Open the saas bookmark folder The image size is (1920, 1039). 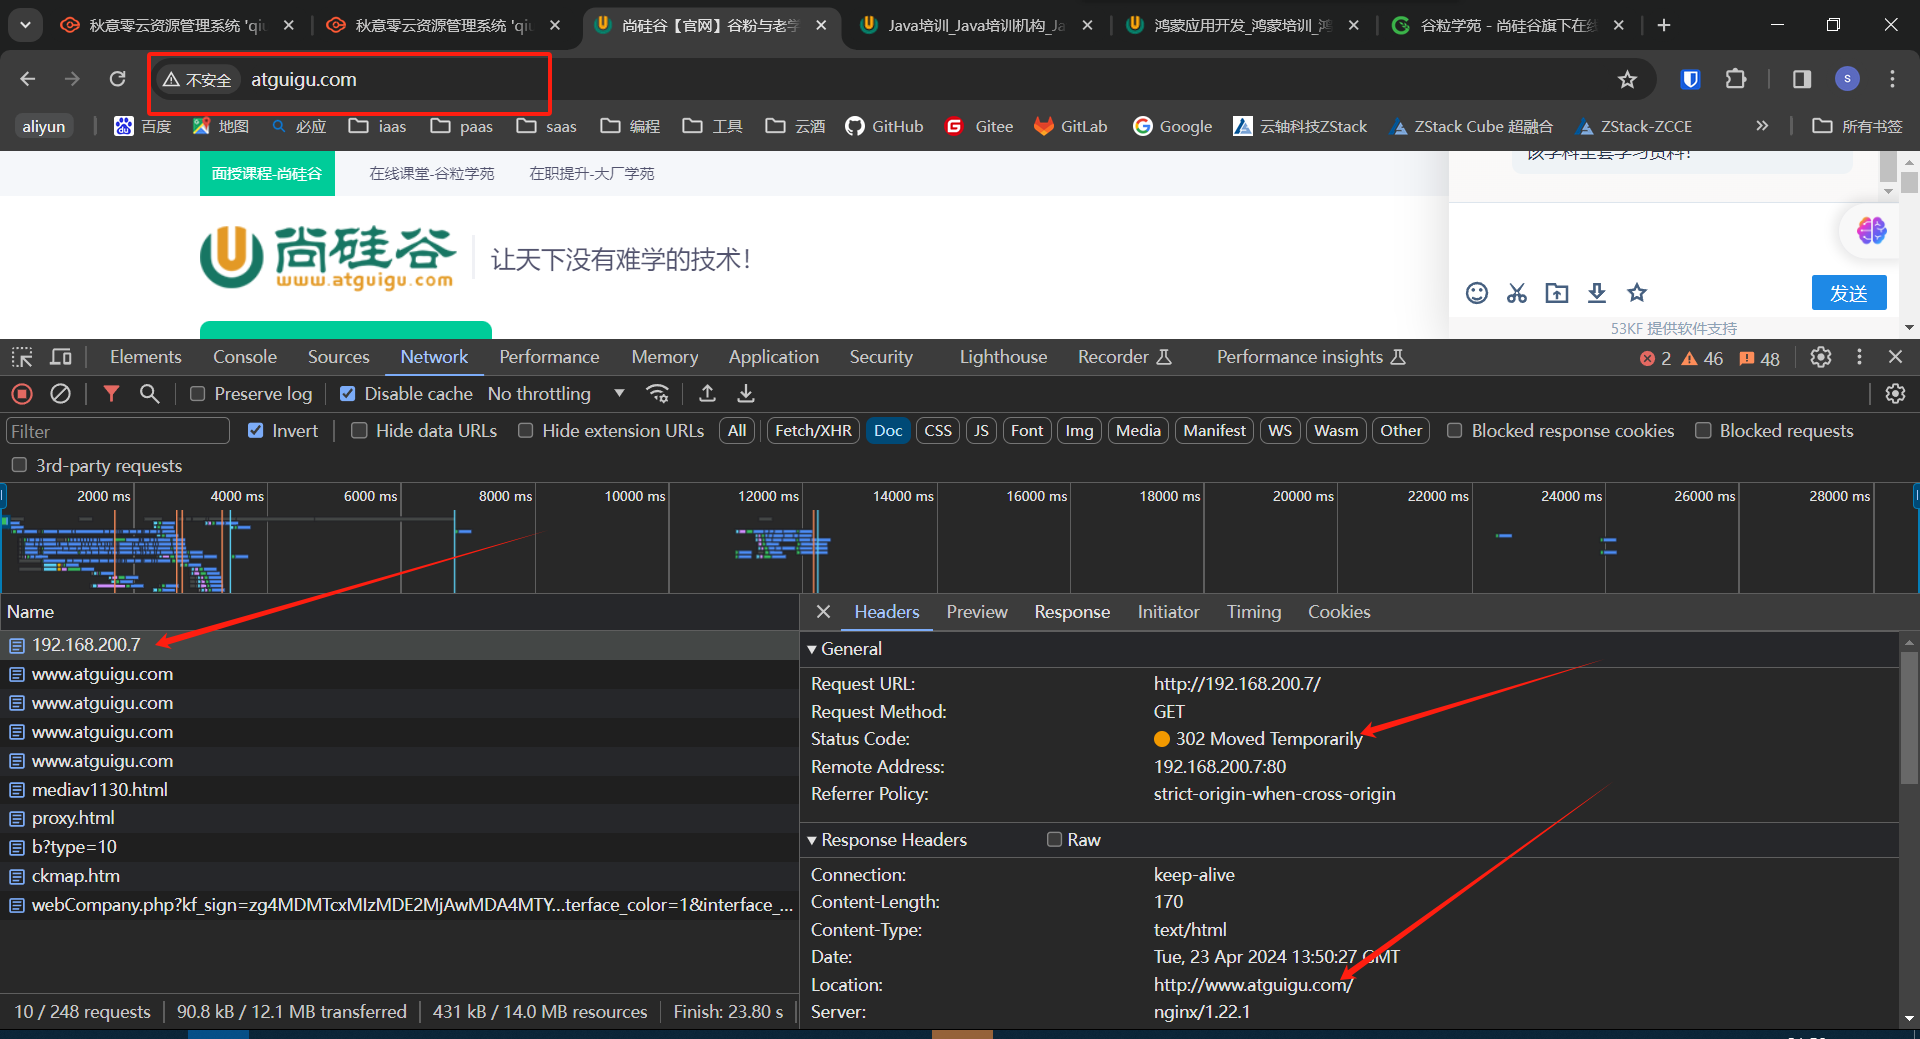pos(547,126)
